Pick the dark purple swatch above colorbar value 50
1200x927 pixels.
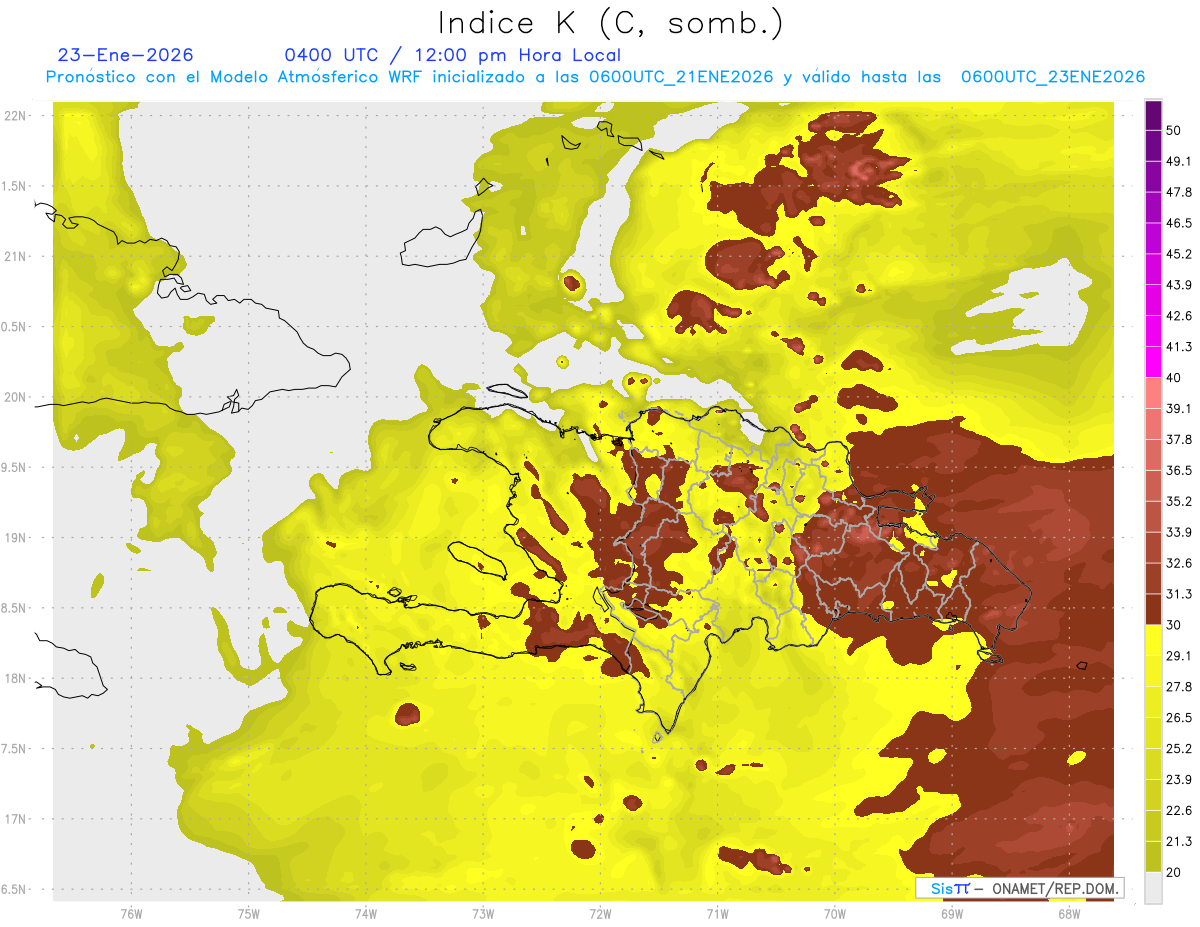tap(1153, 115)
